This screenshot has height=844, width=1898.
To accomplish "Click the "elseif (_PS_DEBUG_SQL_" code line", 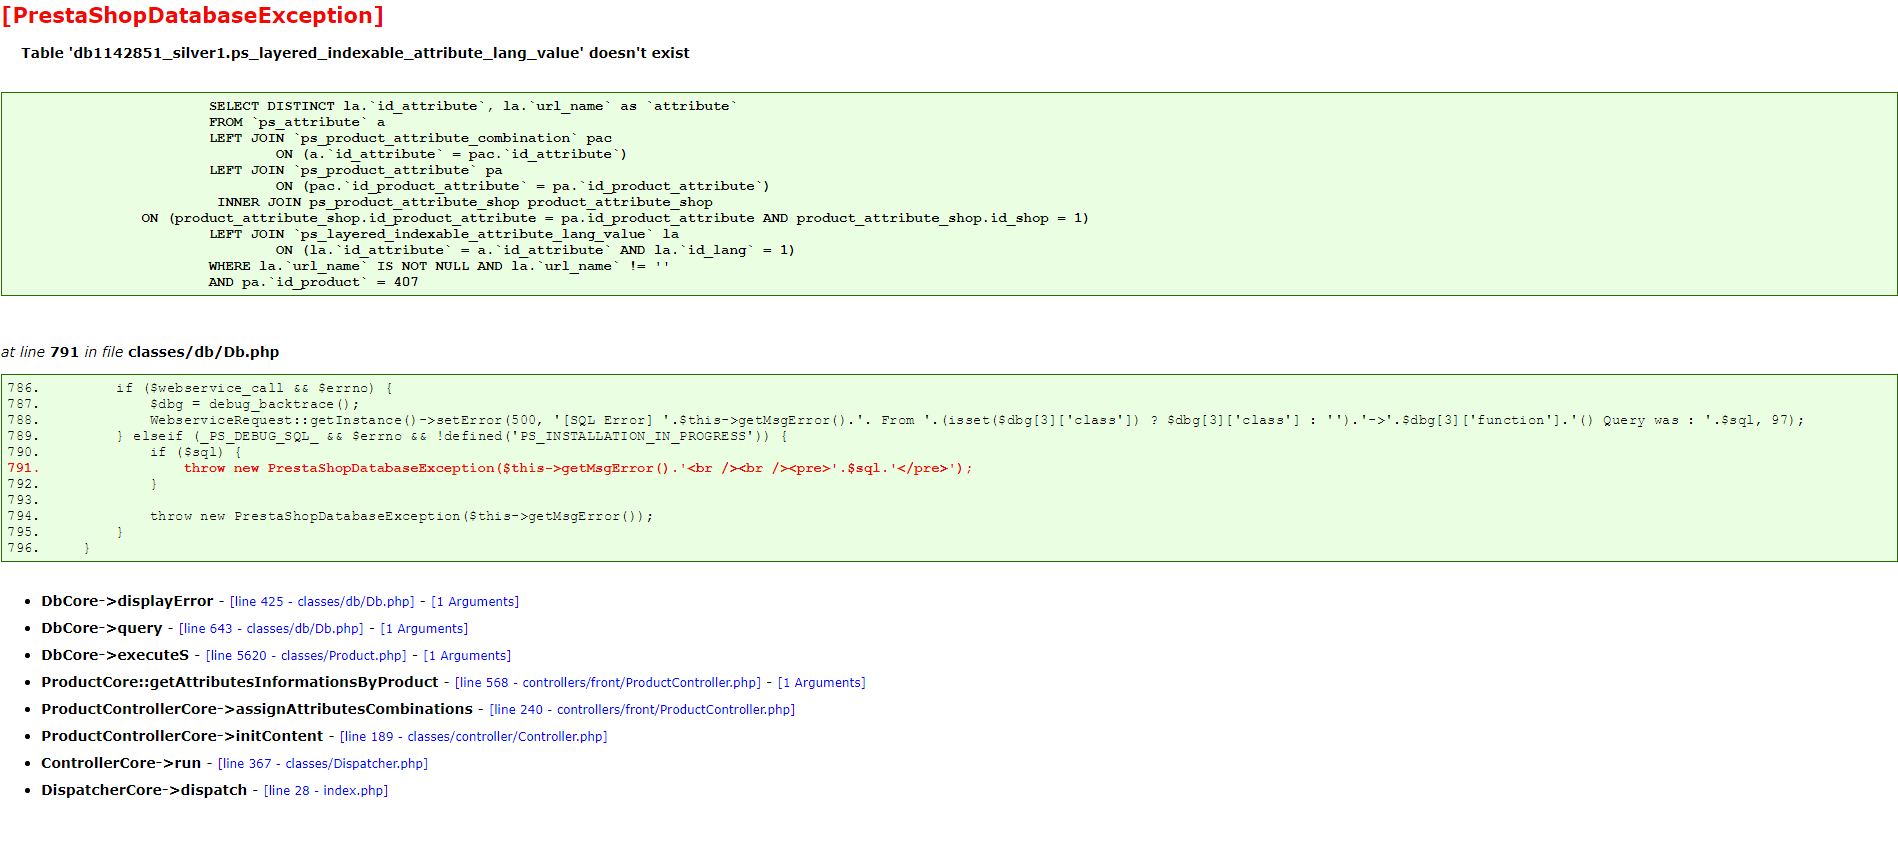I will click(x=452, y=436).
